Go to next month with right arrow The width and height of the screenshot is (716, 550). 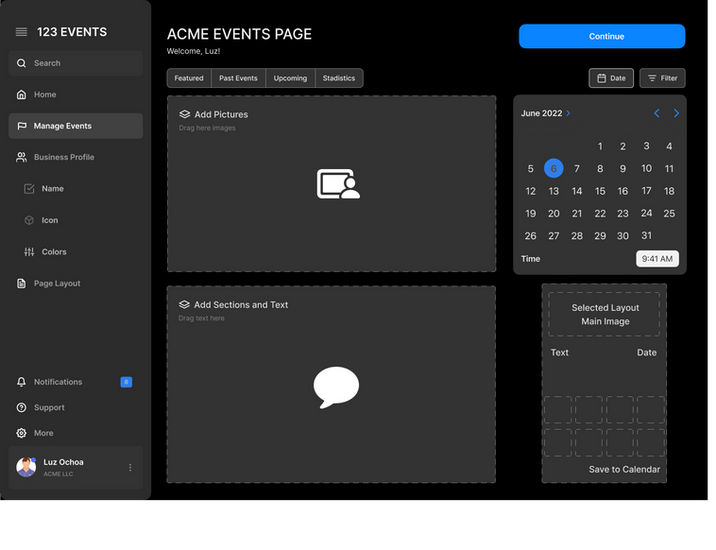click(676, 113)
